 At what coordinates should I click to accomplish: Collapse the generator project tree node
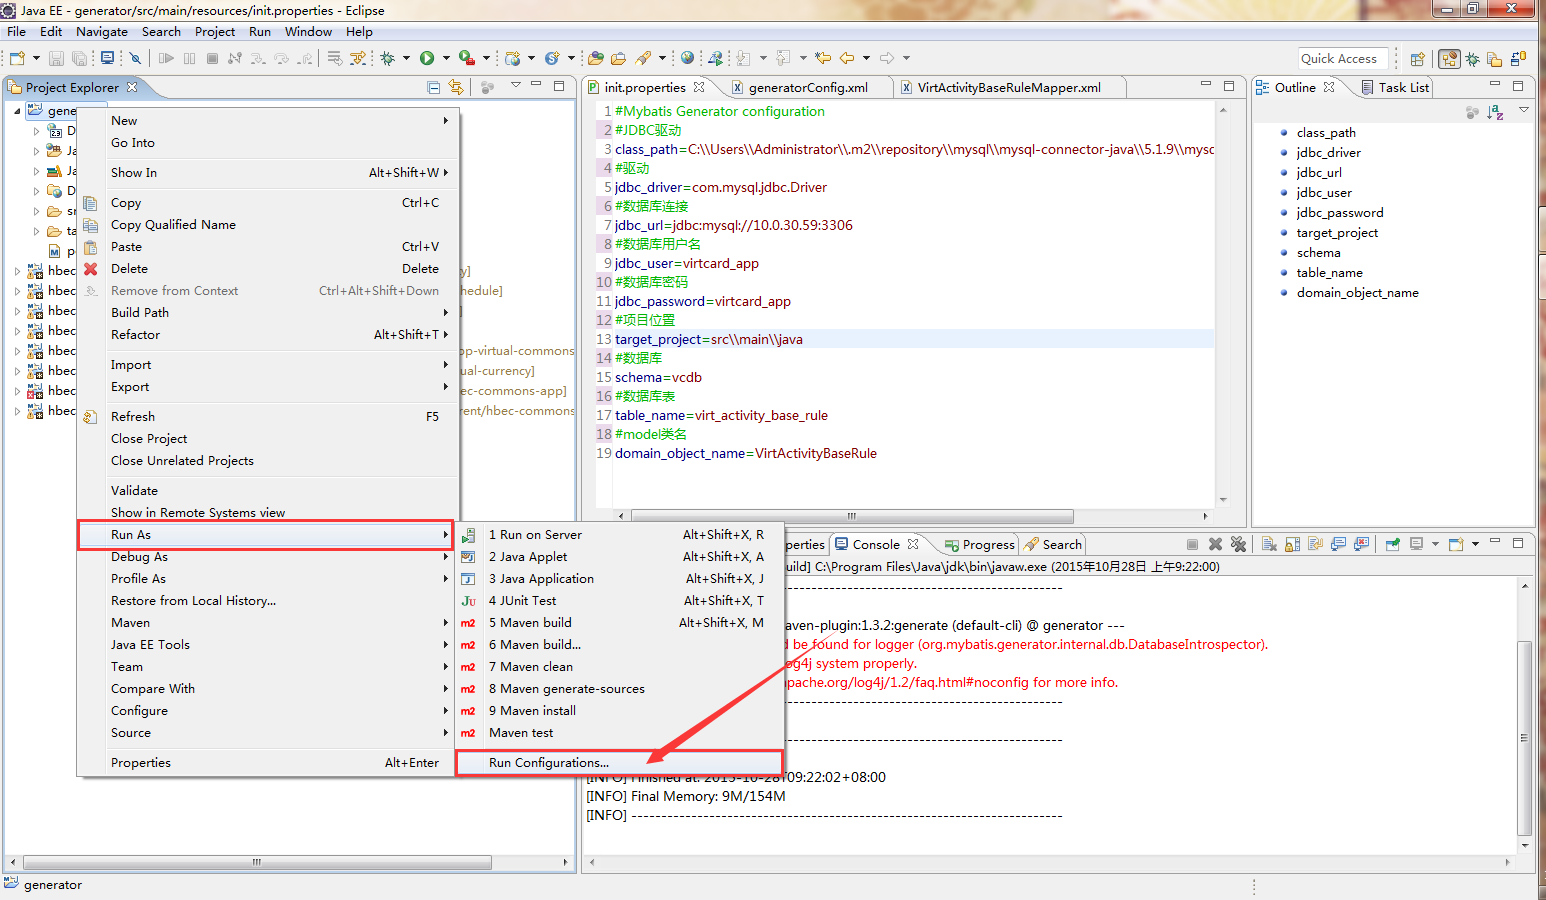click(x=17, y=111)
